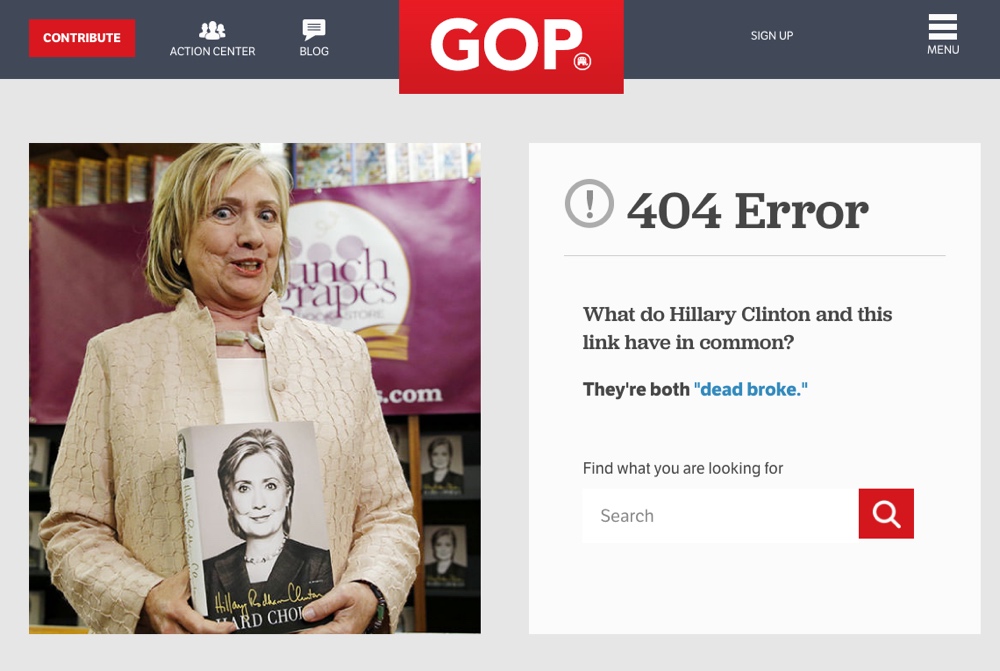1000x671 pixels.
Task: Click the Hillary Clinton photo
Action: tap(254, 388)
